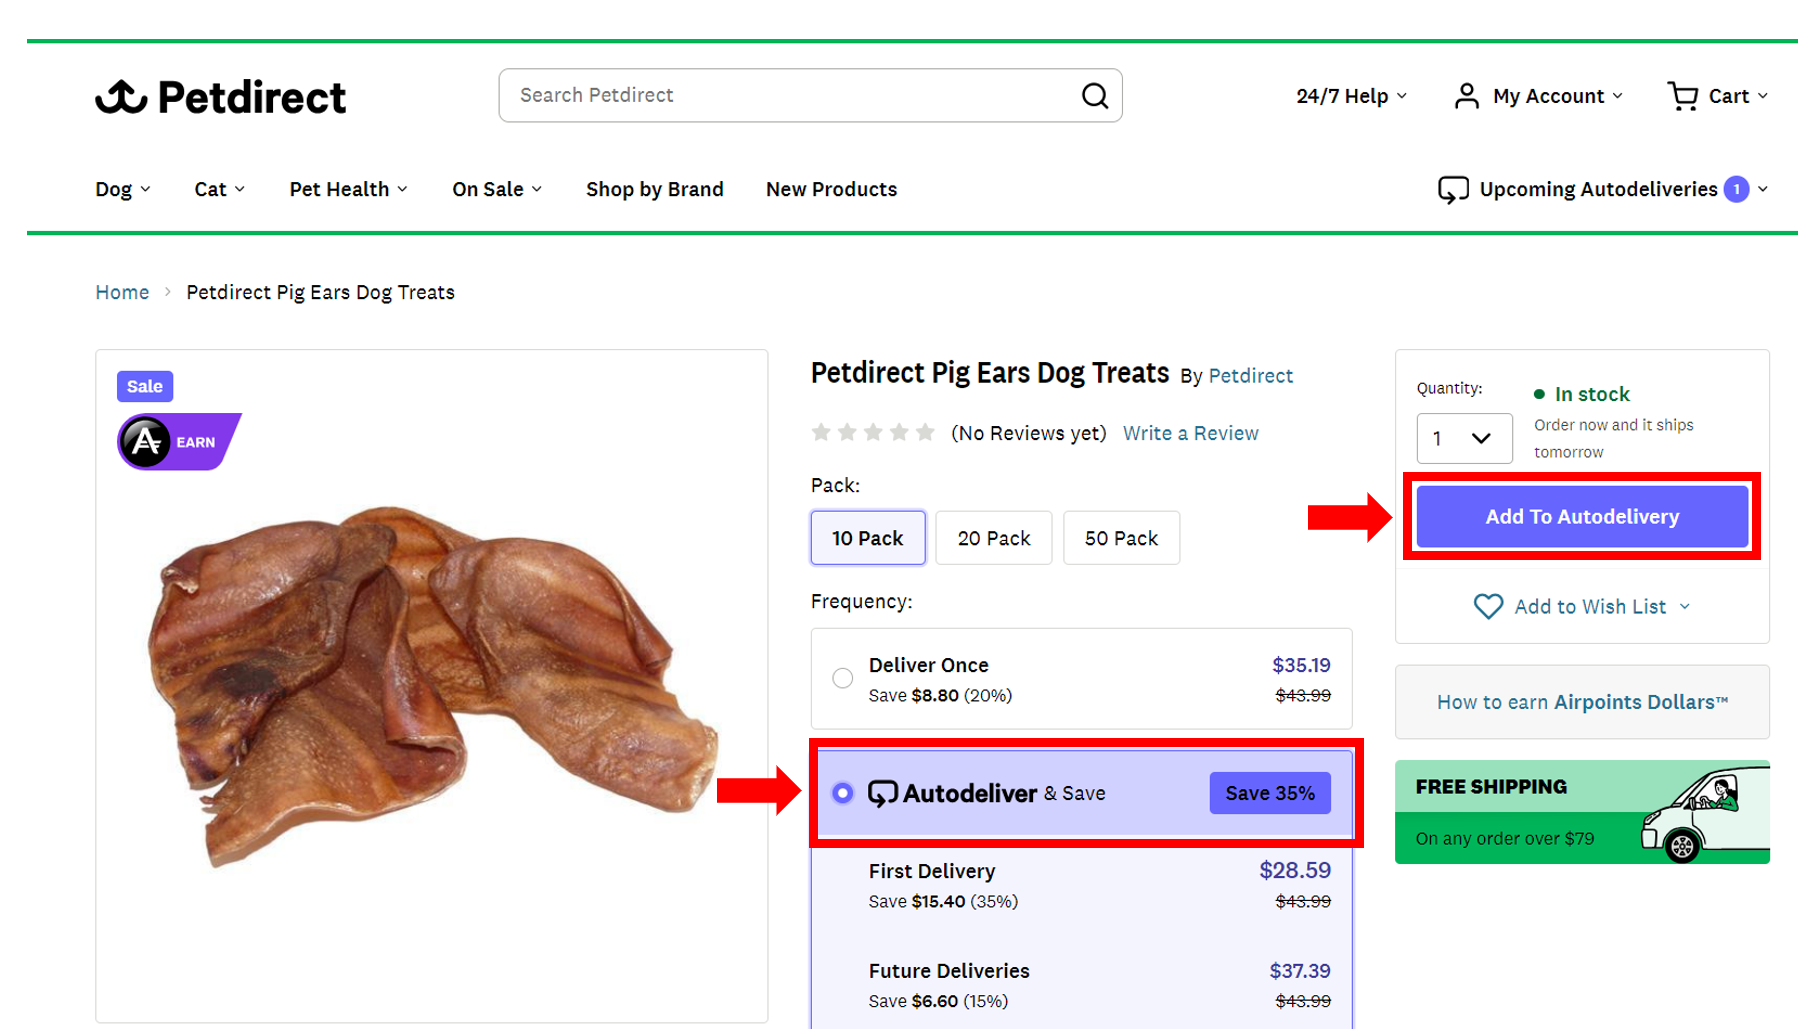Click the Home breadcrumb link
The width and height of the screenshot is (1798, 1029).
(x=122, y=292)
